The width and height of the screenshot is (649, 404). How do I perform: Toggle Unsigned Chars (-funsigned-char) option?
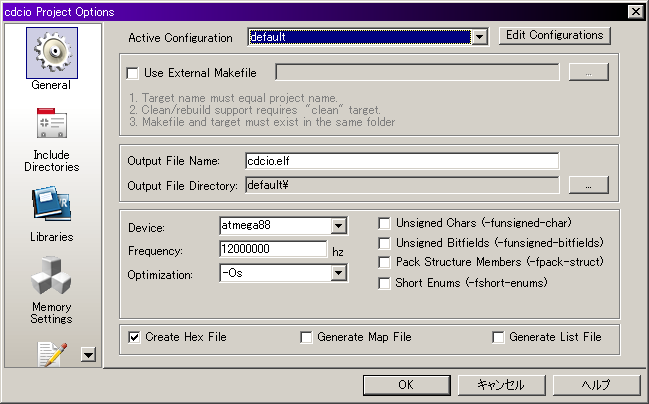(x=384, y=224)
